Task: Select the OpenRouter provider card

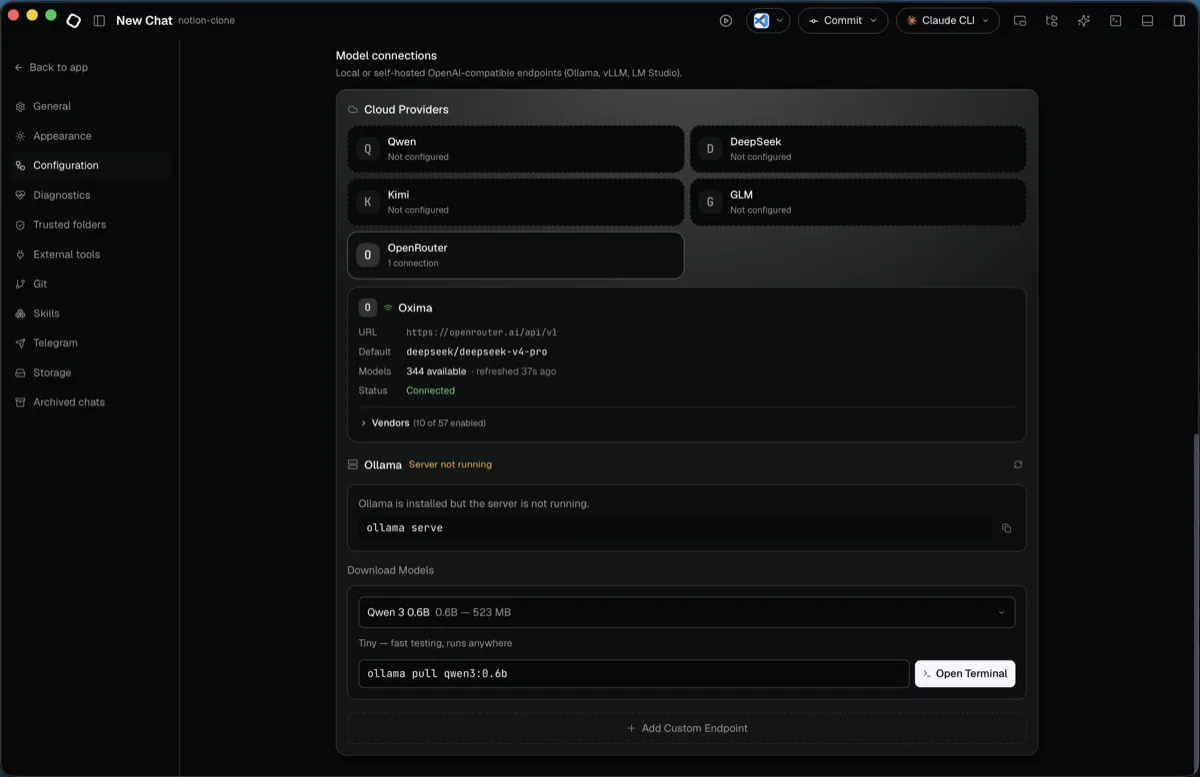Action: [515, 255]
